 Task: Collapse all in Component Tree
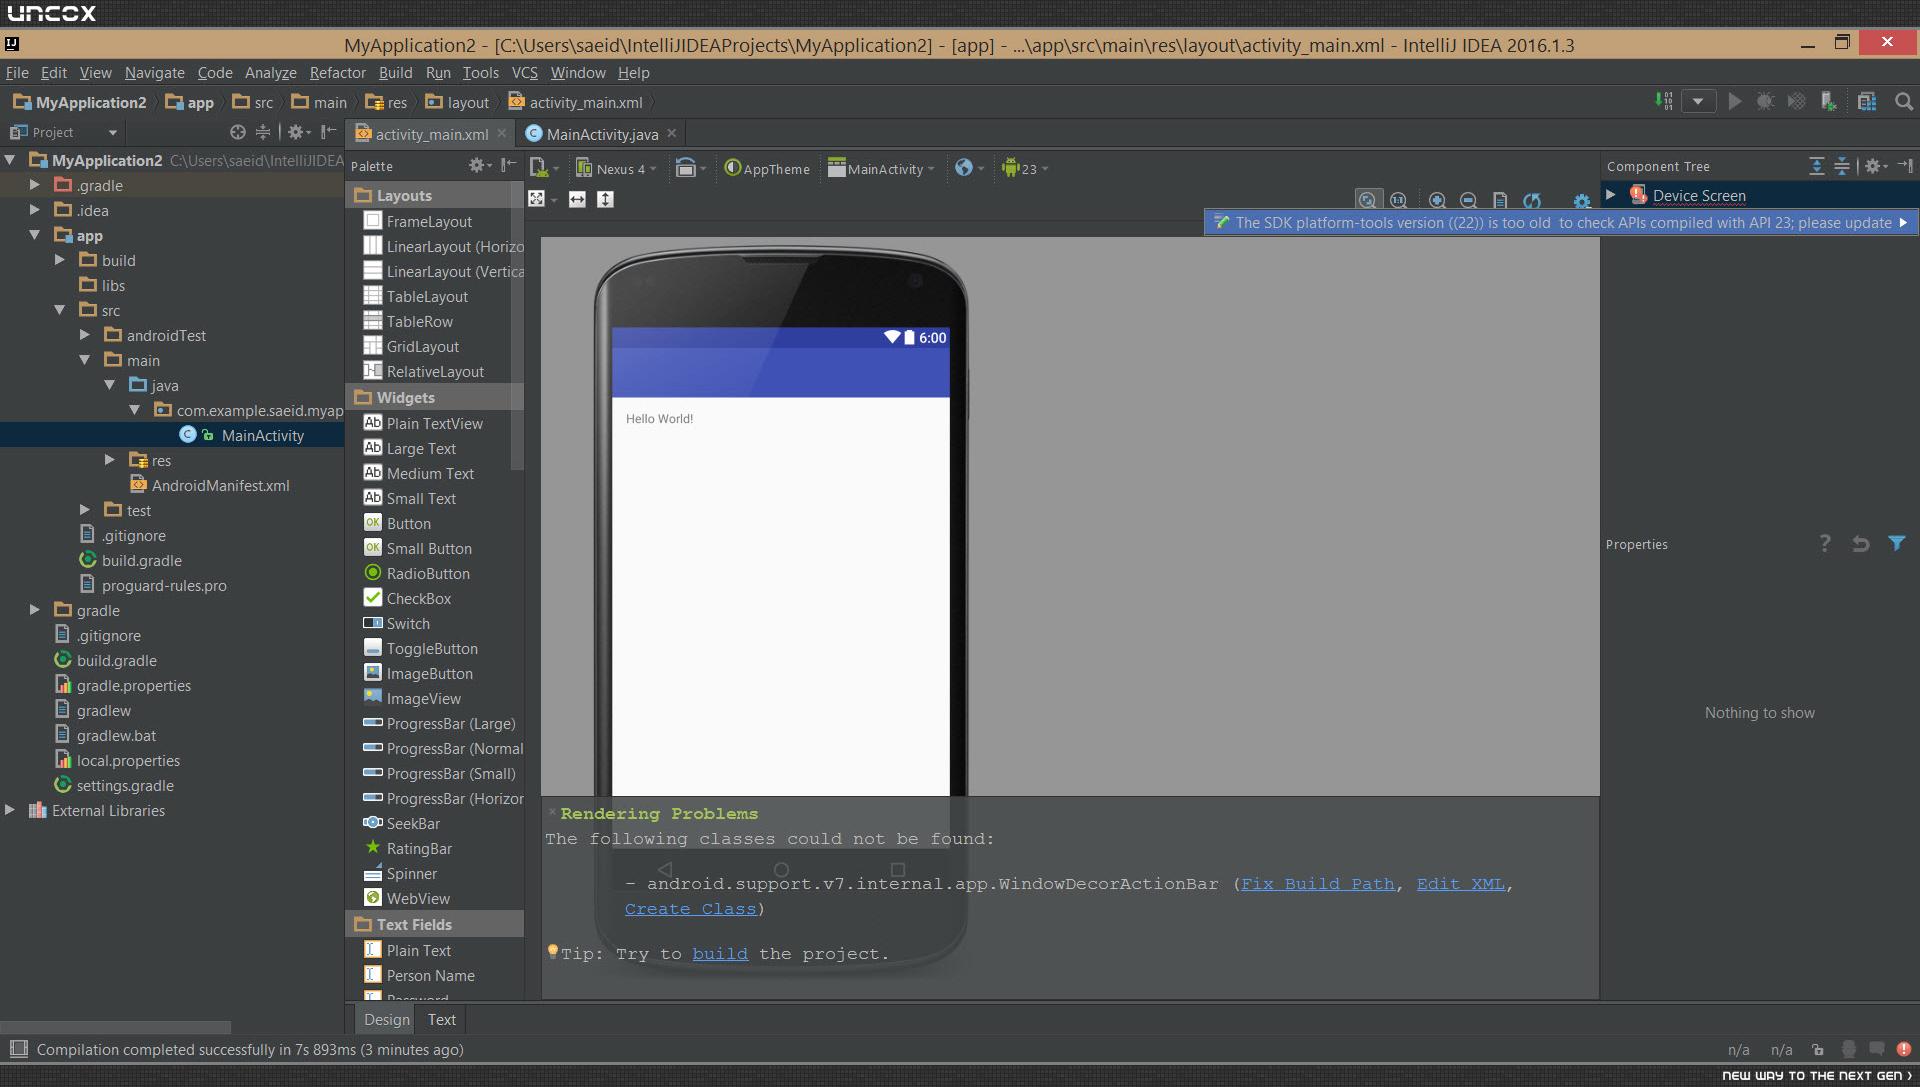pos(1842,166)
